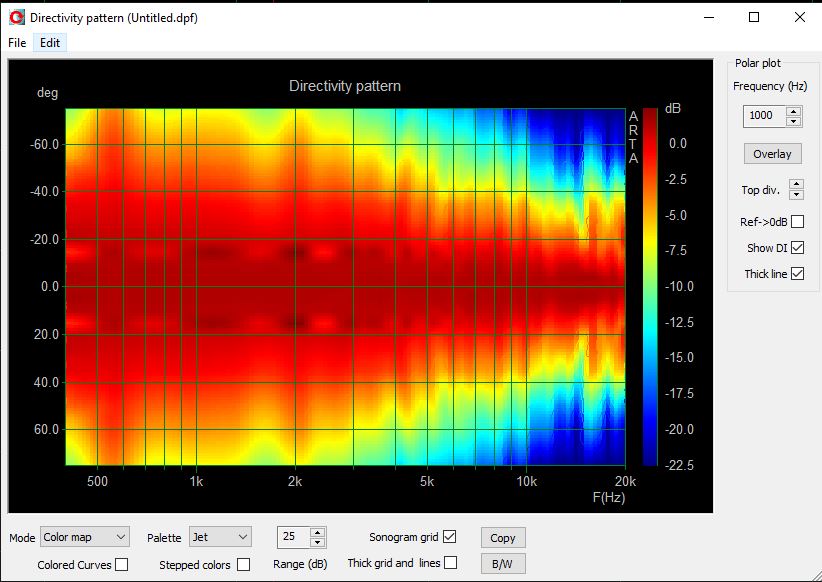822x582 pixels.
Task: Minimize the Directivity pattern window
Action: pyautogui.click(x=709, y=17)
